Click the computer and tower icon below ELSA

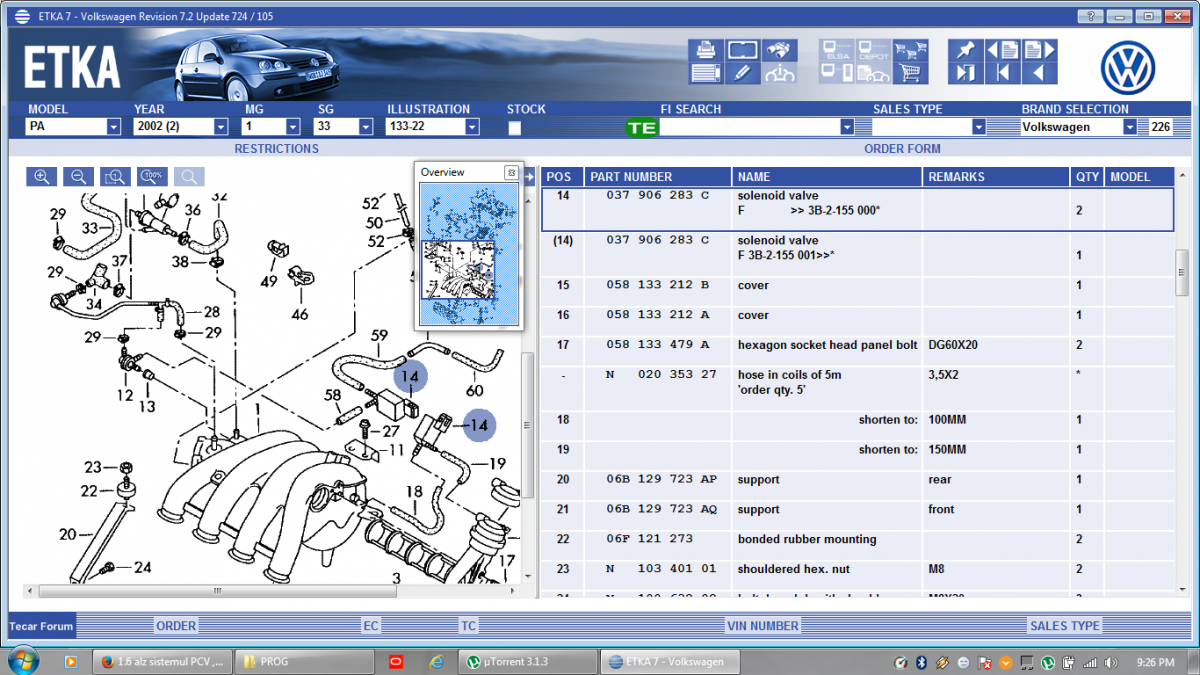click(x=838, y=73)
